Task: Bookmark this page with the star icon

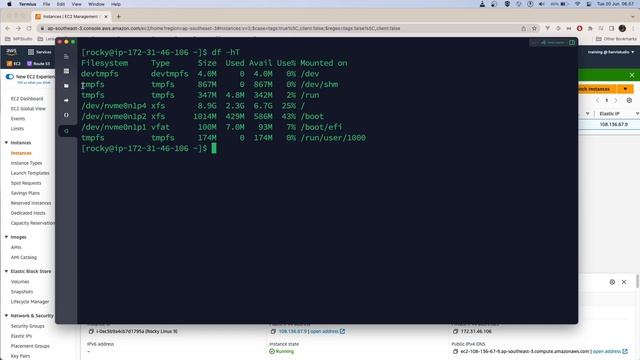Action: pyautogui.click(x=534, y=28)
